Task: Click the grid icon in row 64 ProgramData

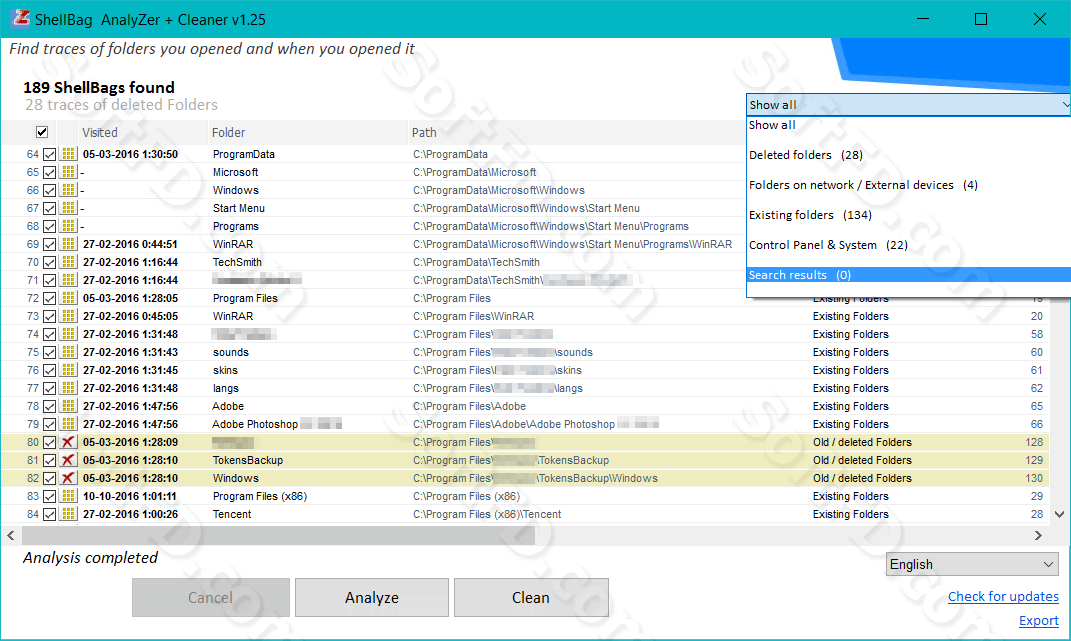Action: pos(68,154)
